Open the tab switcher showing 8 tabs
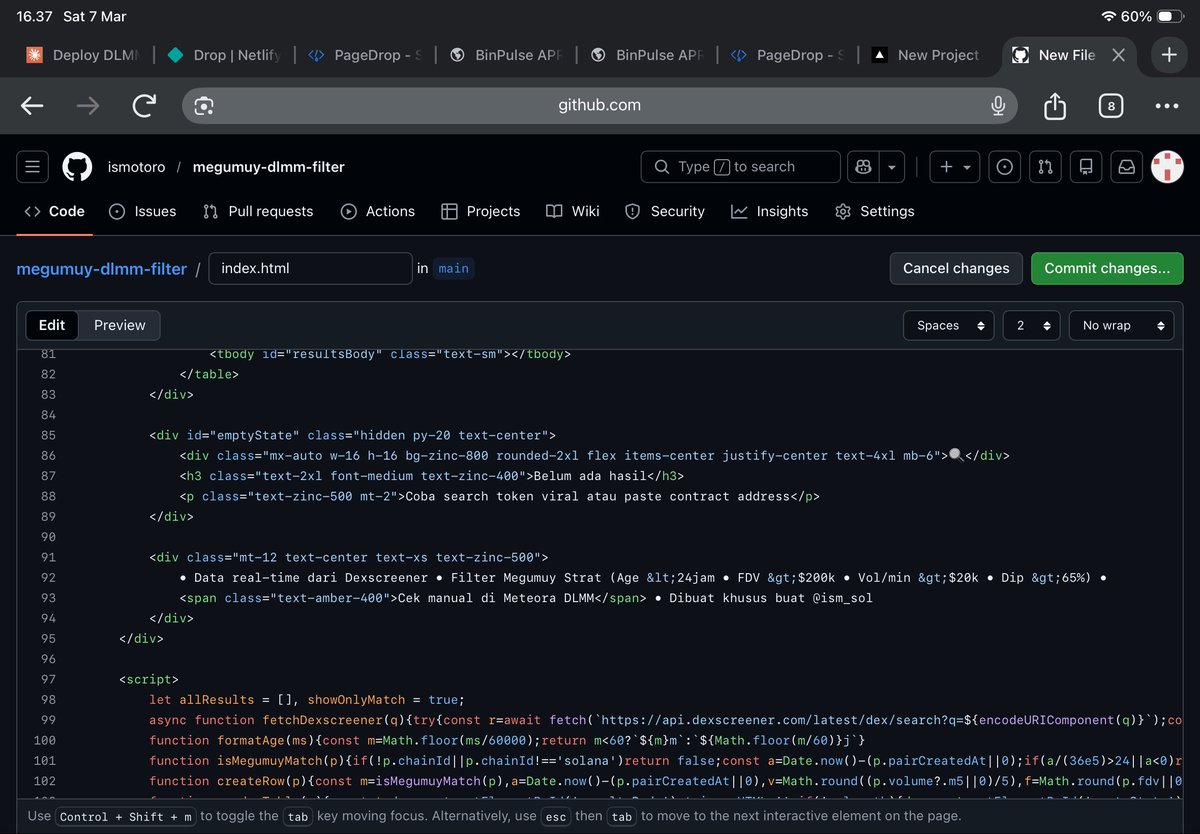This screenshot has width=1200, height=834. point(1111,105)
